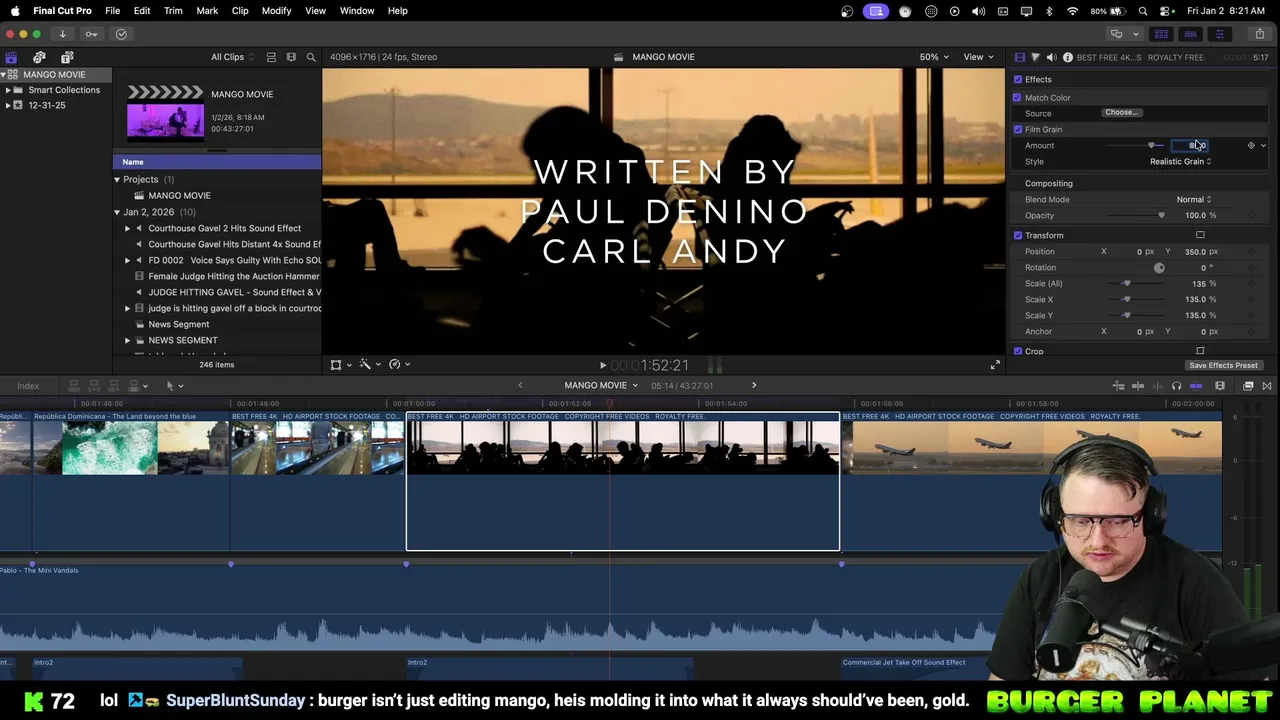Toggle clip grouping options icon
1280x720 pixels.
tap(271, 57)
